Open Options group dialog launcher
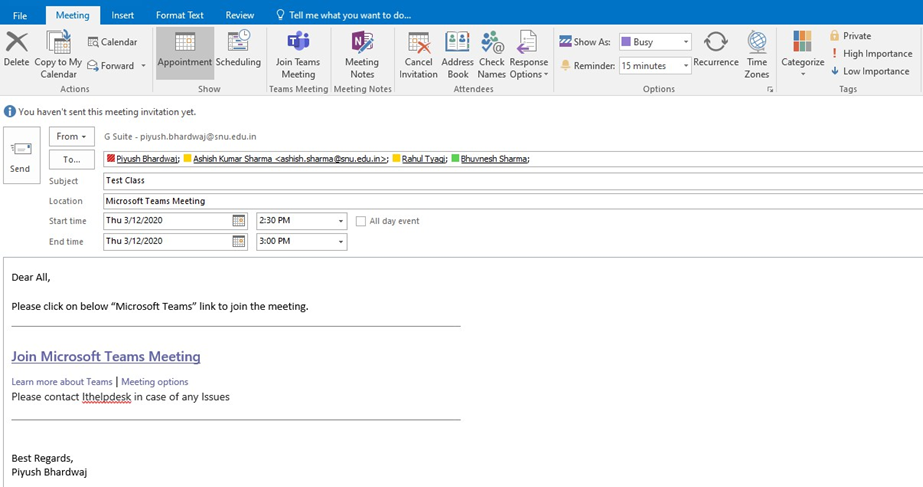The height and width of the screenshot is (487, 923). 769,90
